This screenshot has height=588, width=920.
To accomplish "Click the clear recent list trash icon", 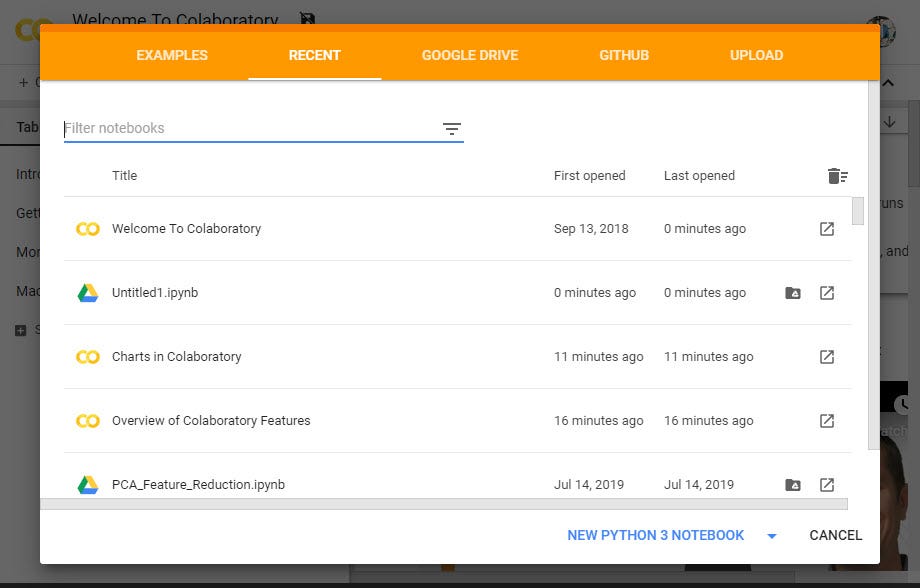I will pyautogui.click(x=837, y=176).
